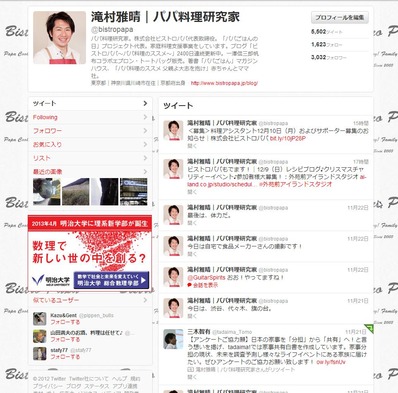Click chevron next to 最近の画像
398x393 pixels.
(x=145, y=172)
